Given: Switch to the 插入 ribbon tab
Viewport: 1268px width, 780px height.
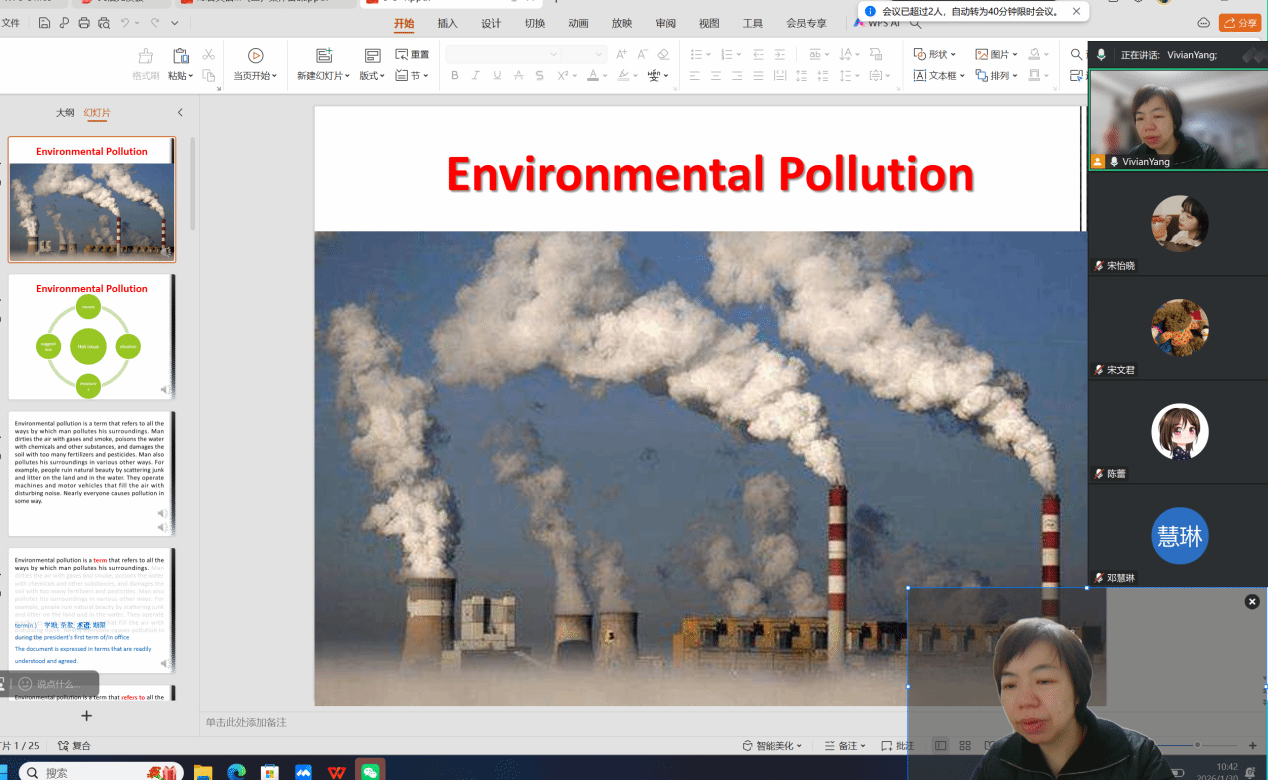Looking at the screenshot, I should click(x=447, y=23).
